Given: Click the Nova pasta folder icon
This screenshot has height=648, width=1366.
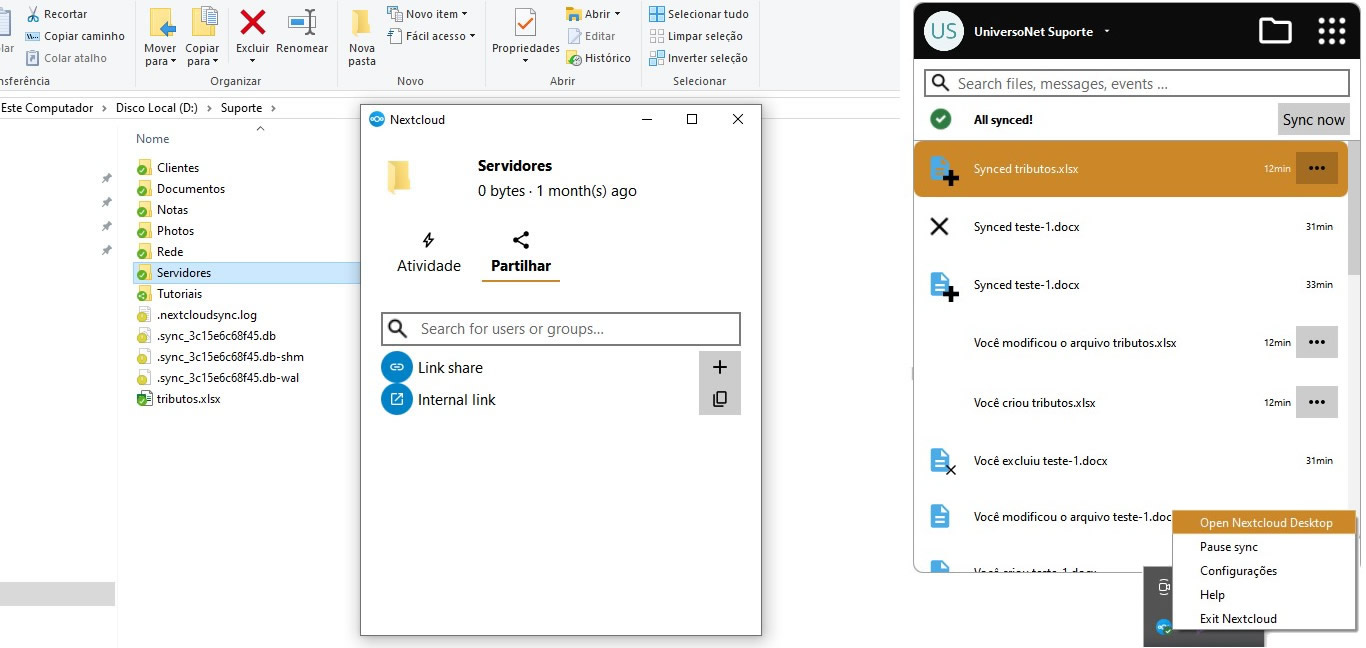Looking at the screenshot, I should coord(361,24).
